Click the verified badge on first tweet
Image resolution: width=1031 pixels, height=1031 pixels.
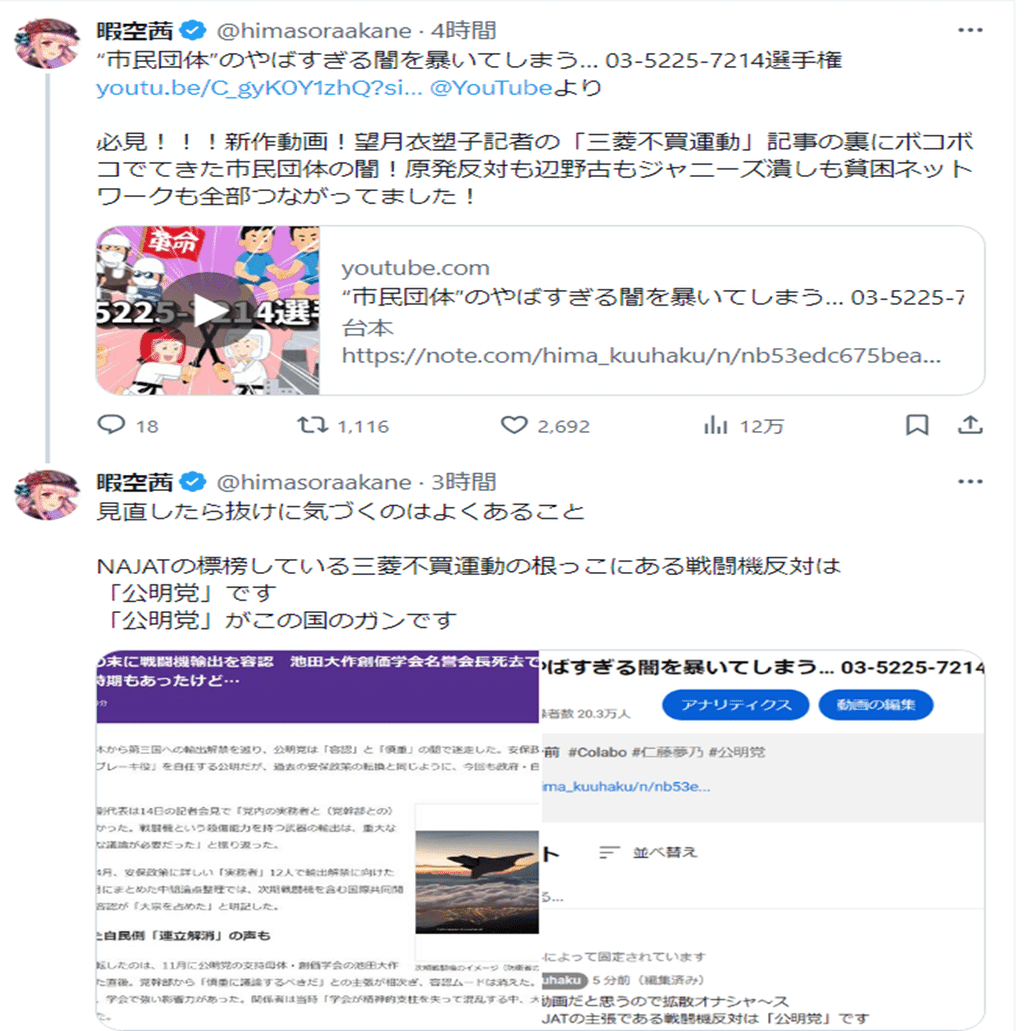(193, 30)
